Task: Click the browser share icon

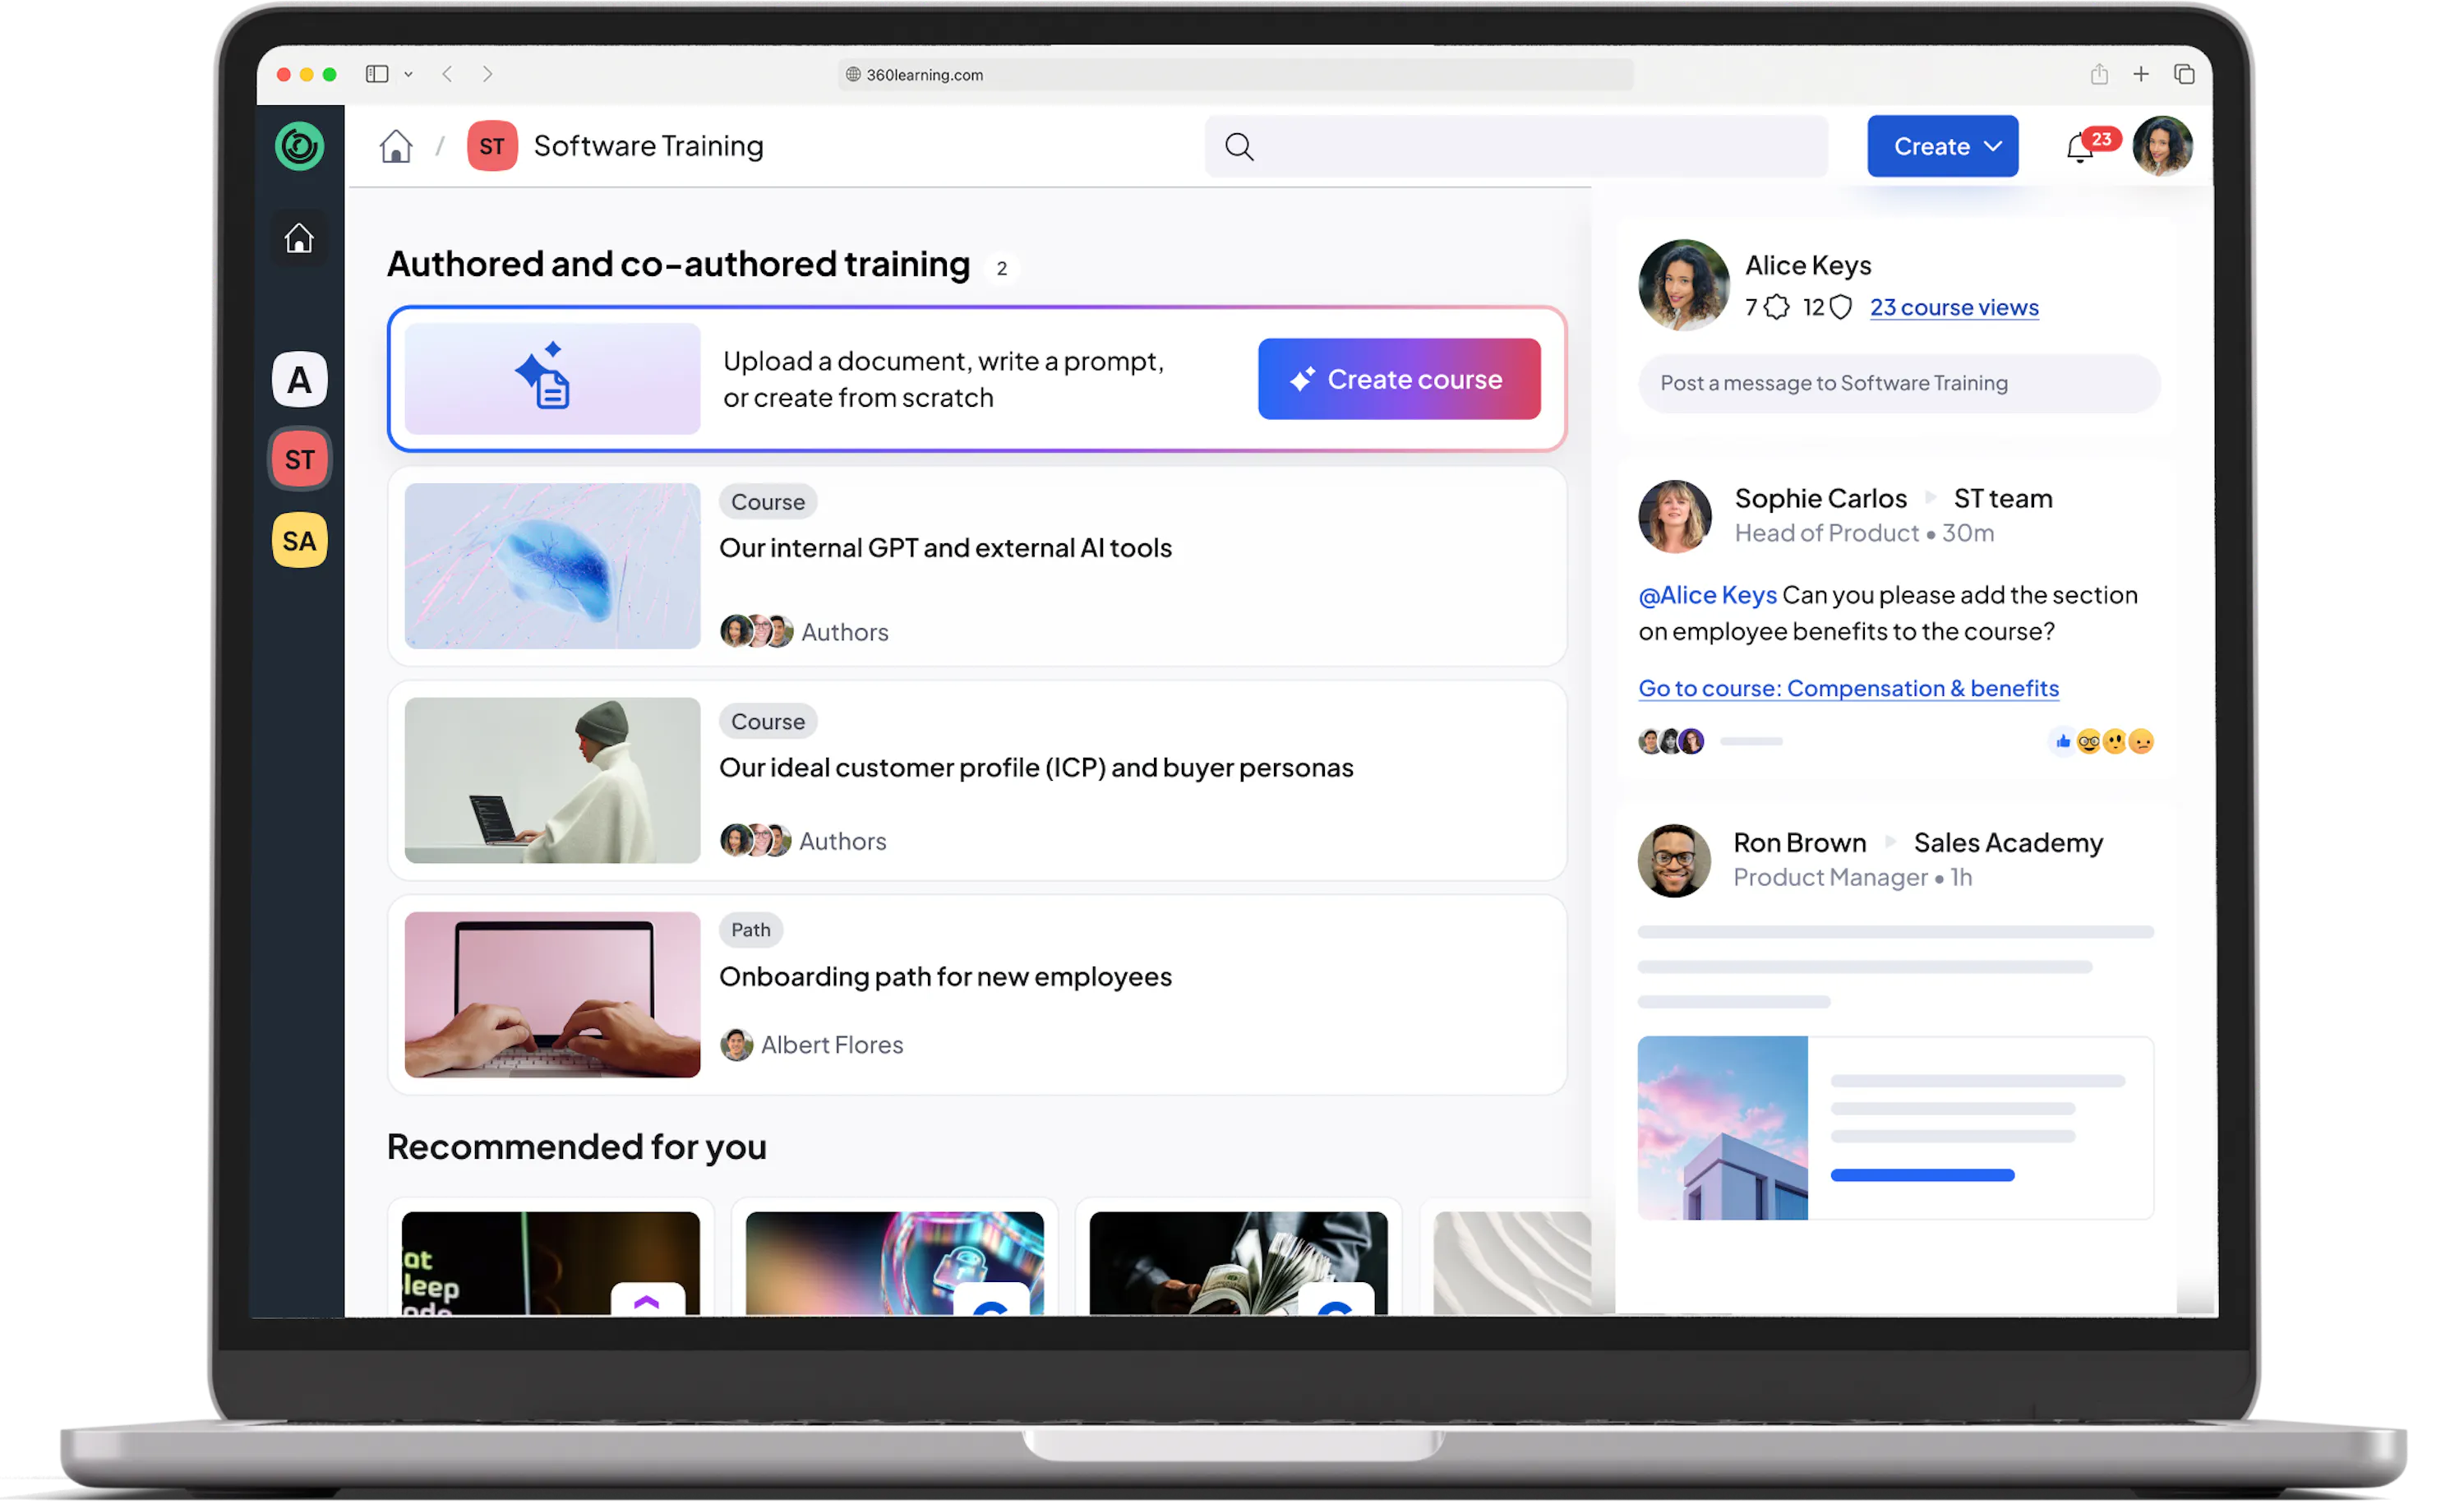Action: [2098, 75]
